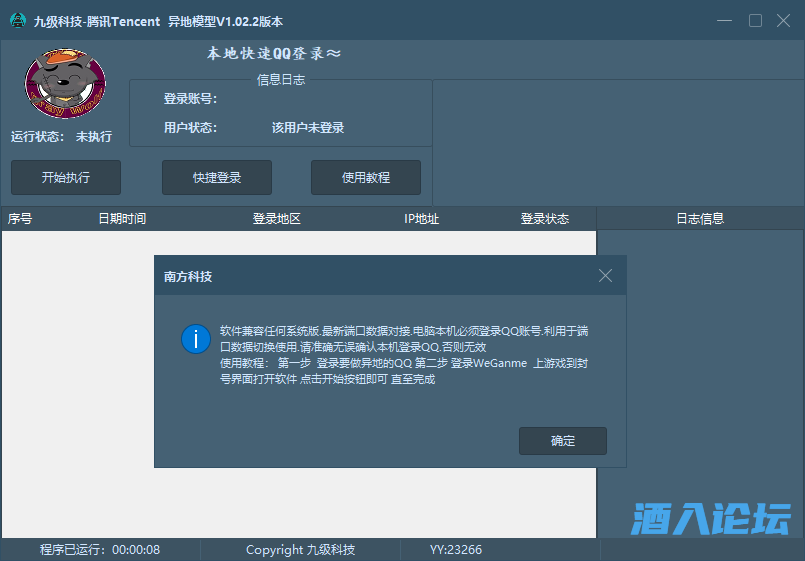Close the main 九级科技 window
This screenshot has height=561, width=805.
click(784, 21)
